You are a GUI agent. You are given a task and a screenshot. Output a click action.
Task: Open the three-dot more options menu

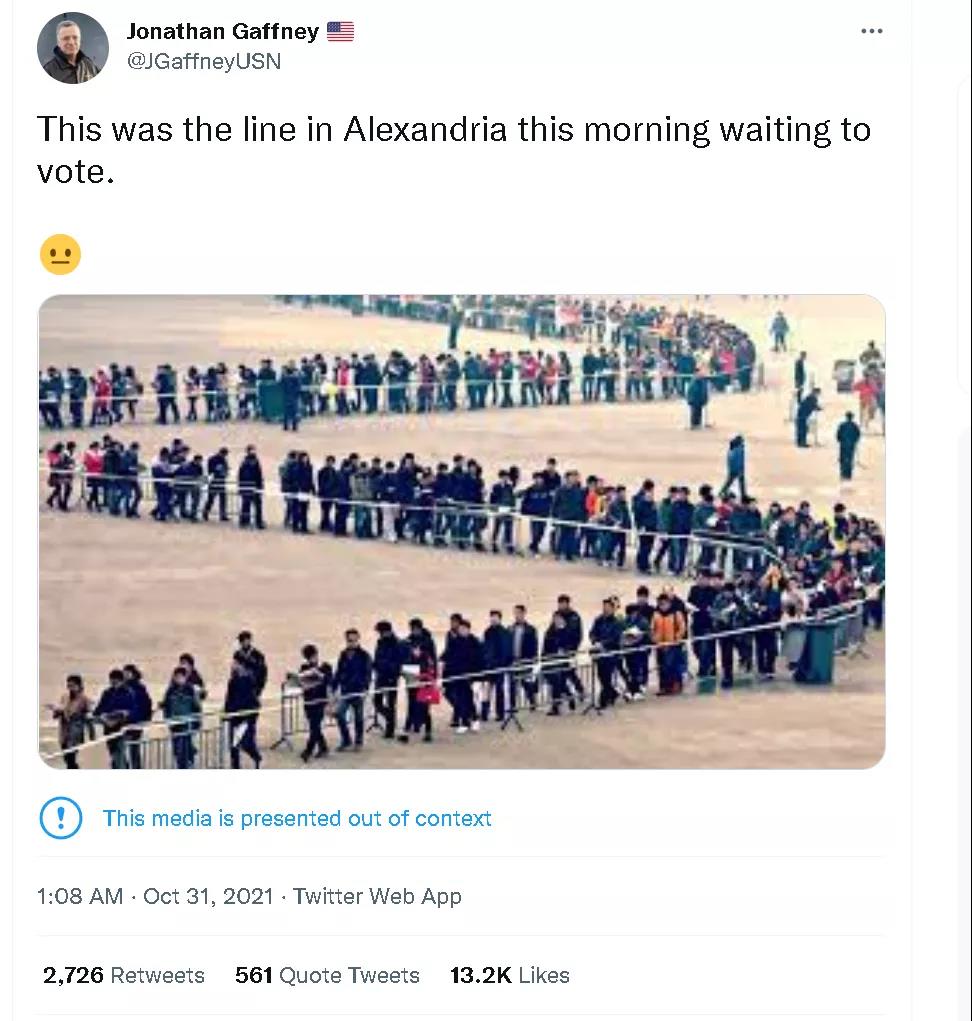pos(871,31)
